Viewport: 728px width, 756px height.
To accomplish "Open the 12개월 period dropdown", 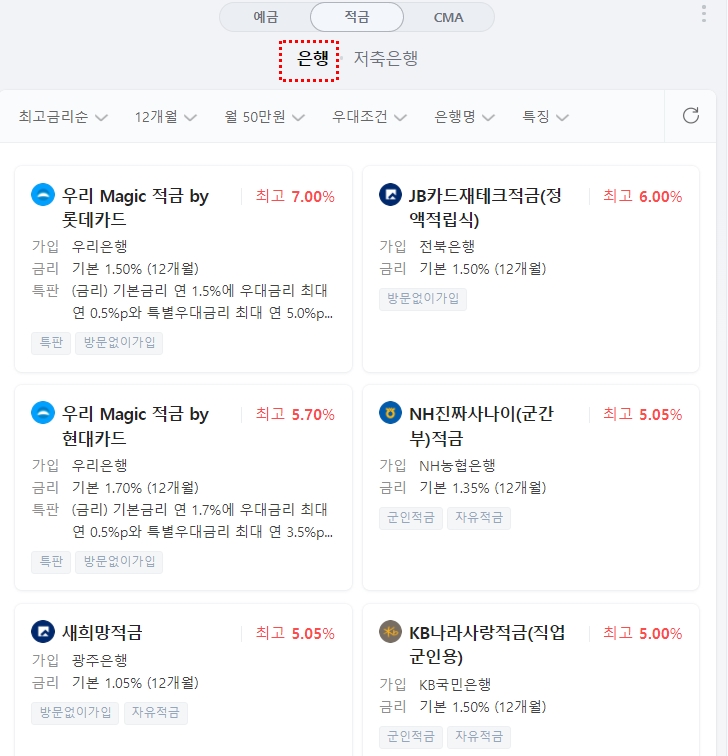I will pyautogui.click(x=165, y=117).
